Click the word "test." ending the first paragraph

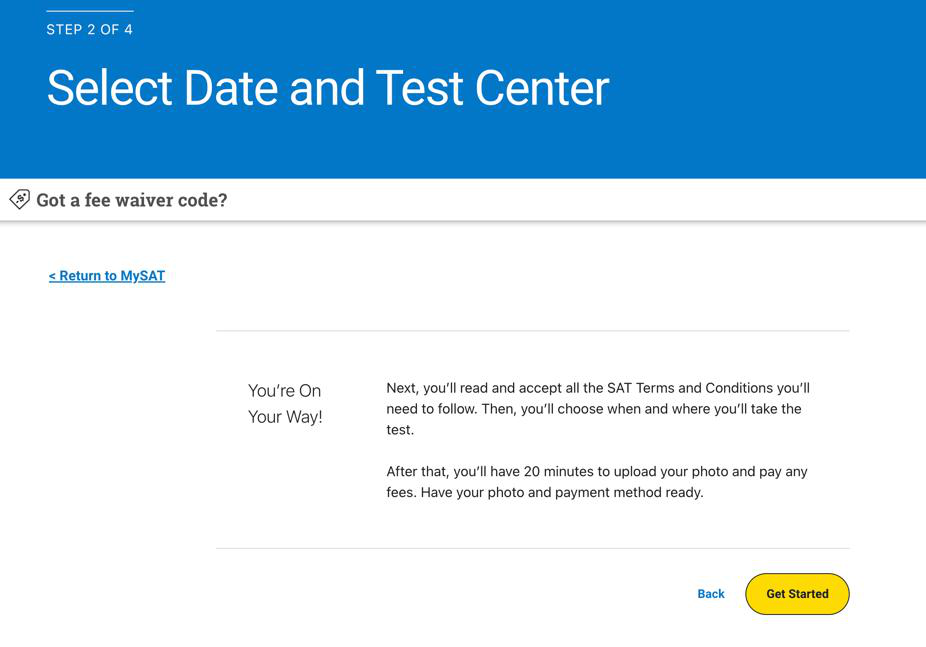(x=400, y=430)
